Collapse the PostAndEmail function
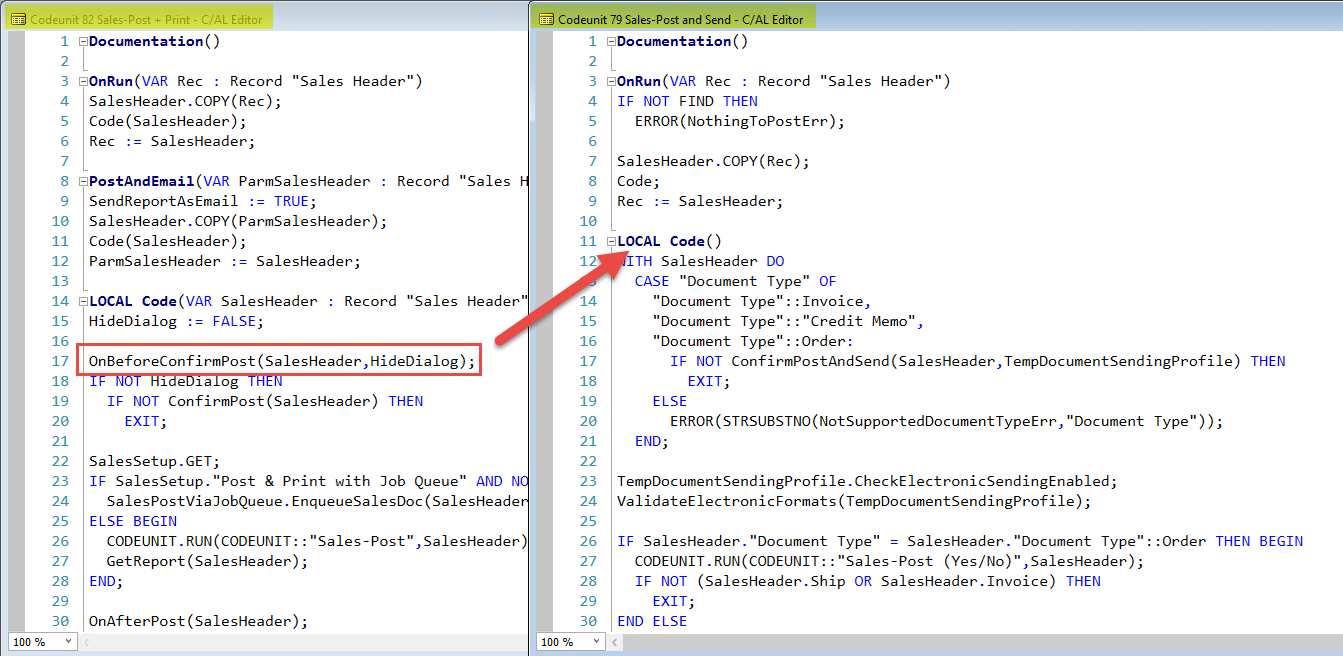Image resolution: width=1343 pixels, height=656 pixels. [82, 180]
